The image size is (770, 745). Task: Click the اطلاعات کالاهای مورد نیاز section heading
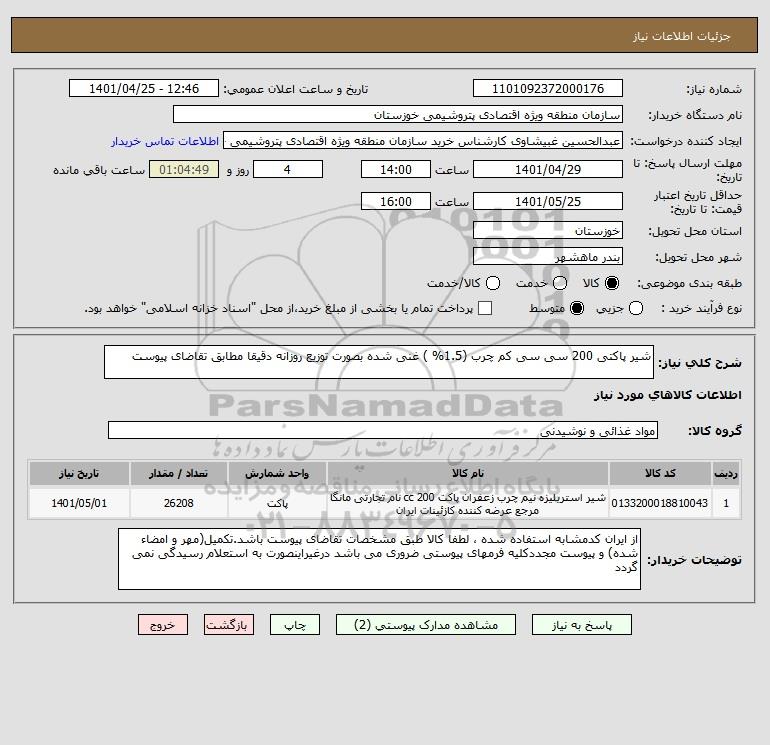click(667, 395)
